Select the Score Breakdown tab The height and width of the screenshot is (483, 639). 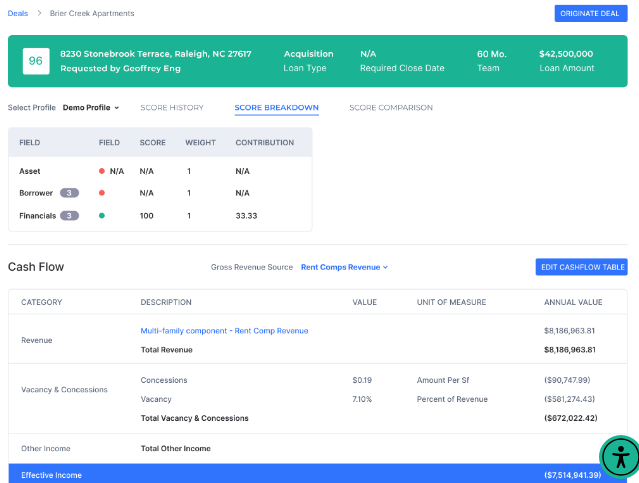point(276,107)
